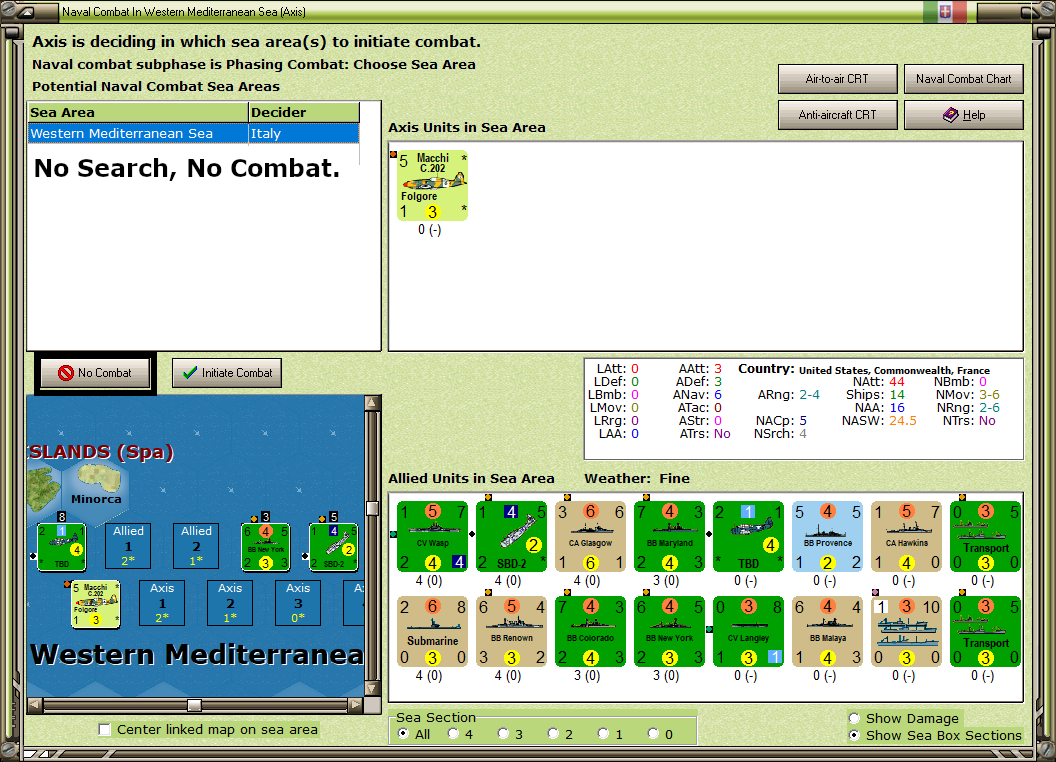Select the BB Colorado battleship unit

[590, 631]
